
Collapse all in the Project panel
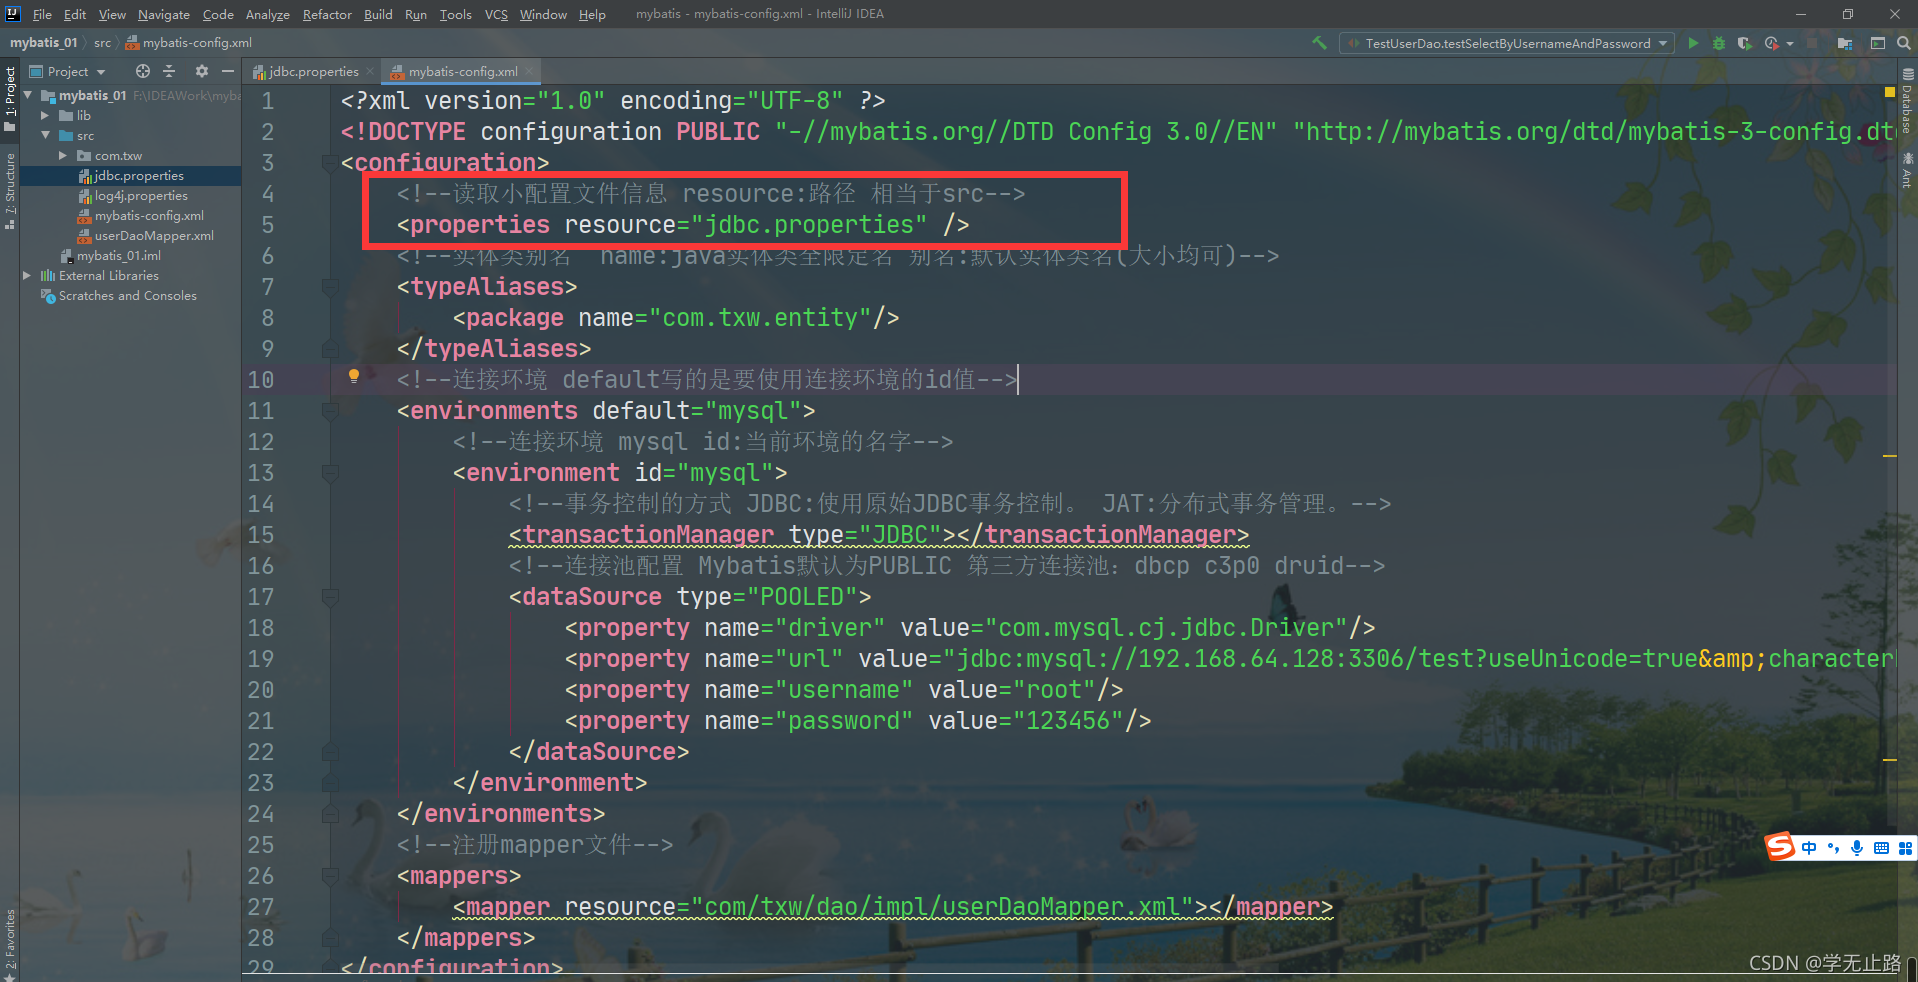(169, 71)
